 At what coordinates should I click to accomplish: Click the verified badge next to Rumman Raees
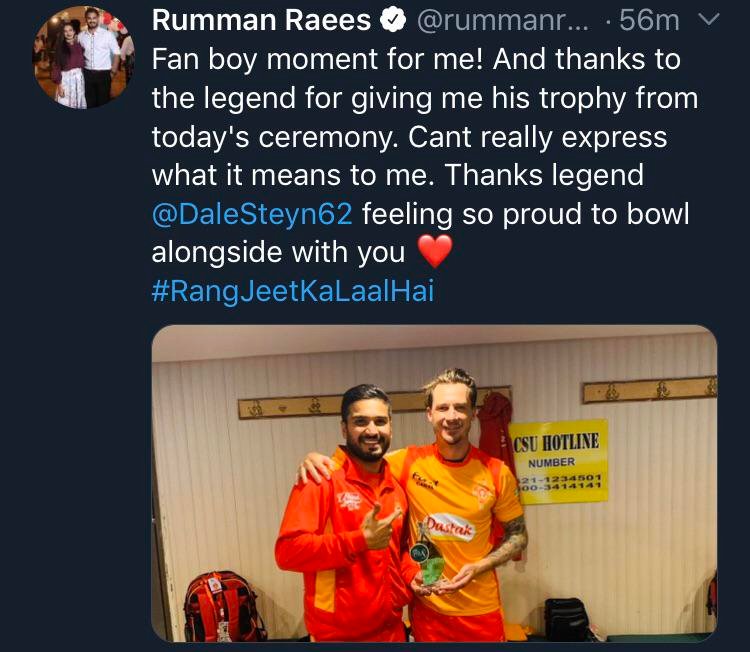click(x=393, y=21)
